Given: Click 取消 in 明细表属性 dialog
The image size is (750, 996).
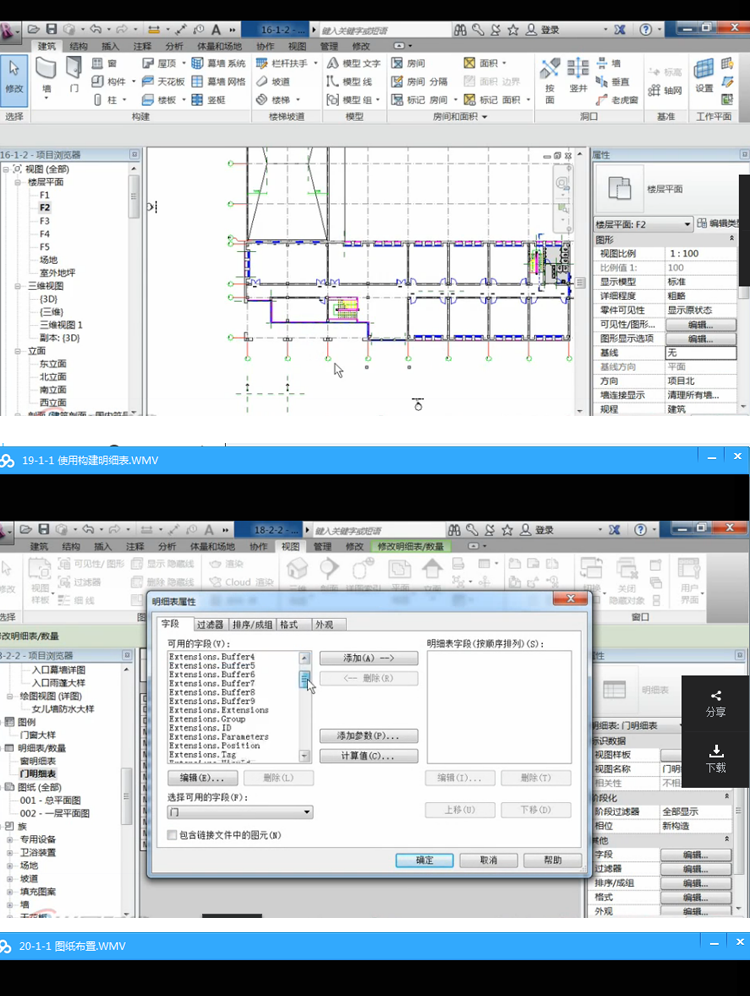Looking at the screenshot, I should point(488,860).
